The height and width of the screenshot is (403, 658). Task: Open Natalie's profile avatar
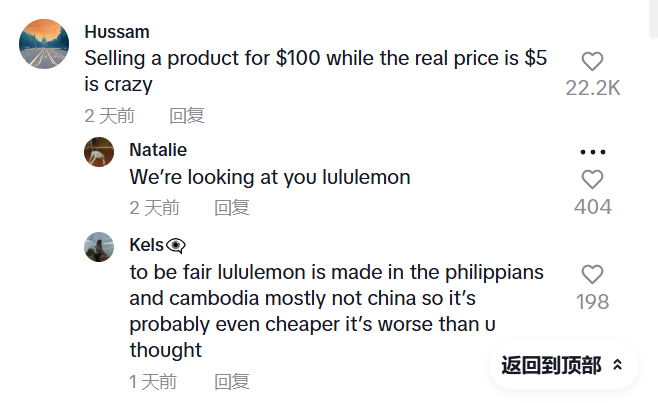point(99,152)
